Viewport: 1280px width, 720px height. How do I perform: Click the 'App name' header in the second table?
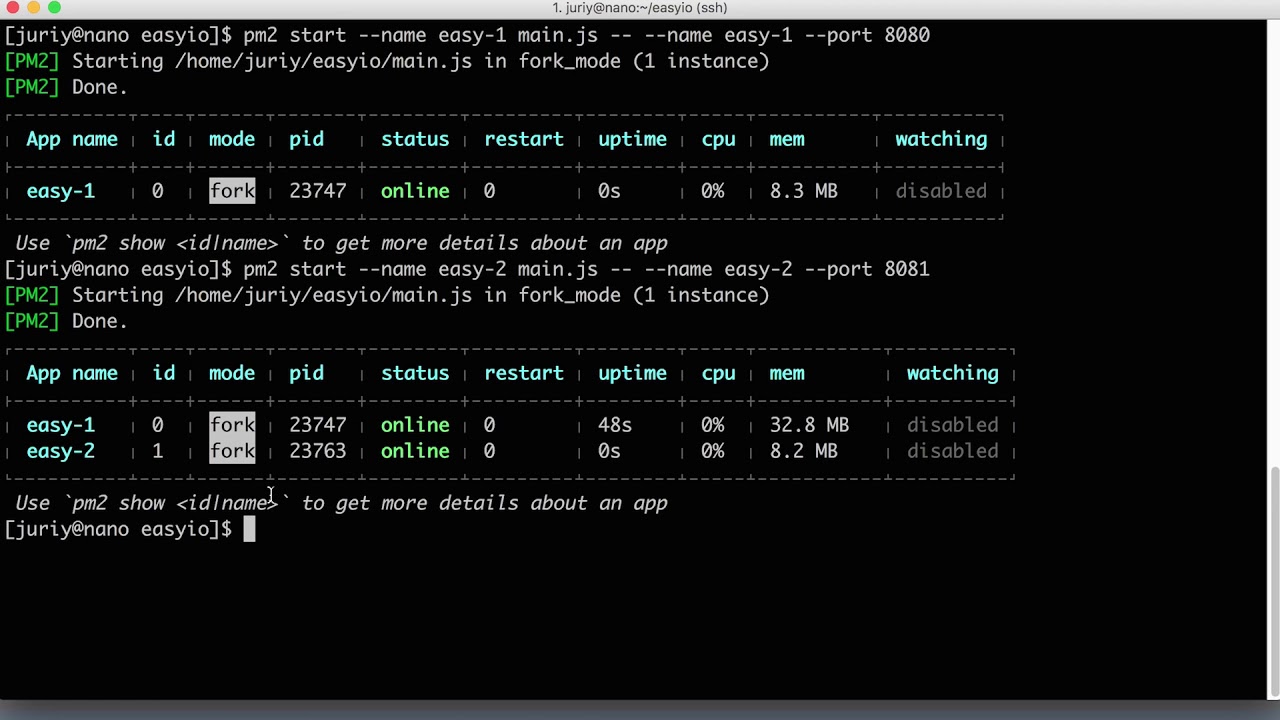click(x=72, y=373)
